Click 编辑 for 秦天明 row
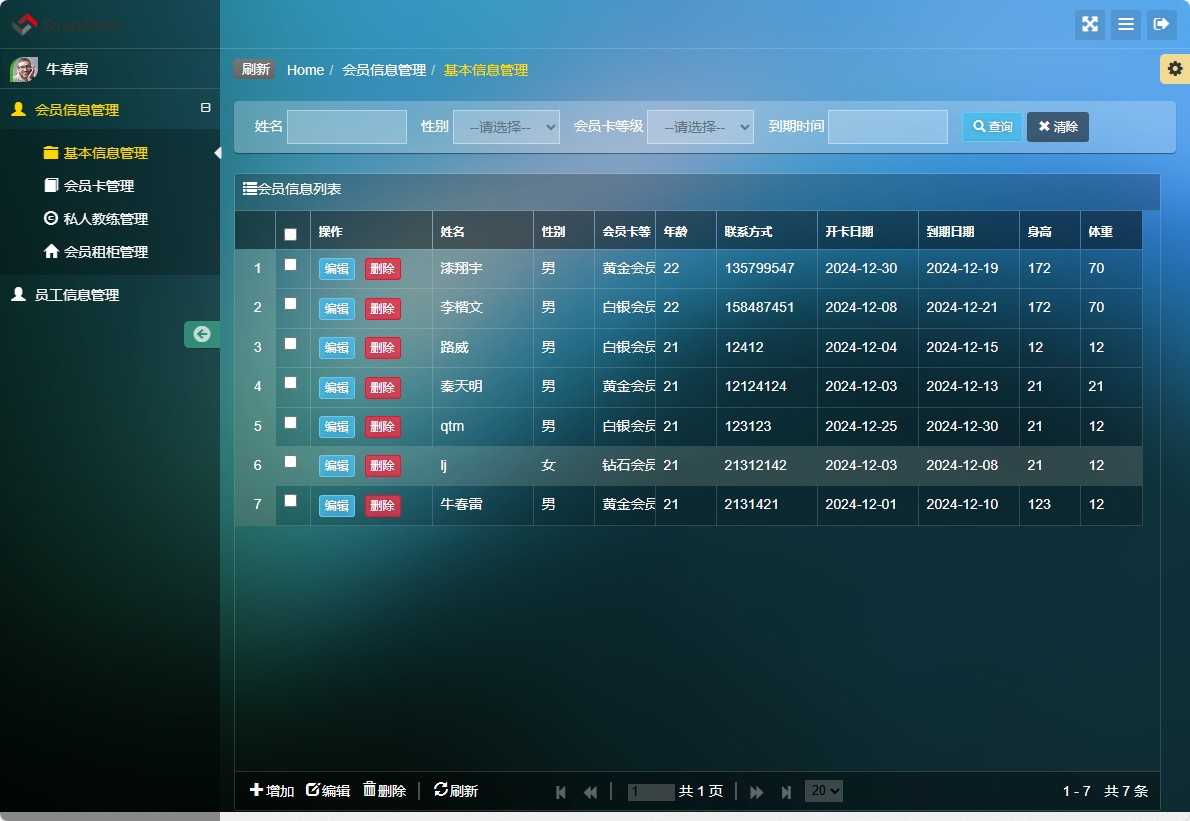The height and width of the screenshot is (821, 1190). (x=337, y=387)
